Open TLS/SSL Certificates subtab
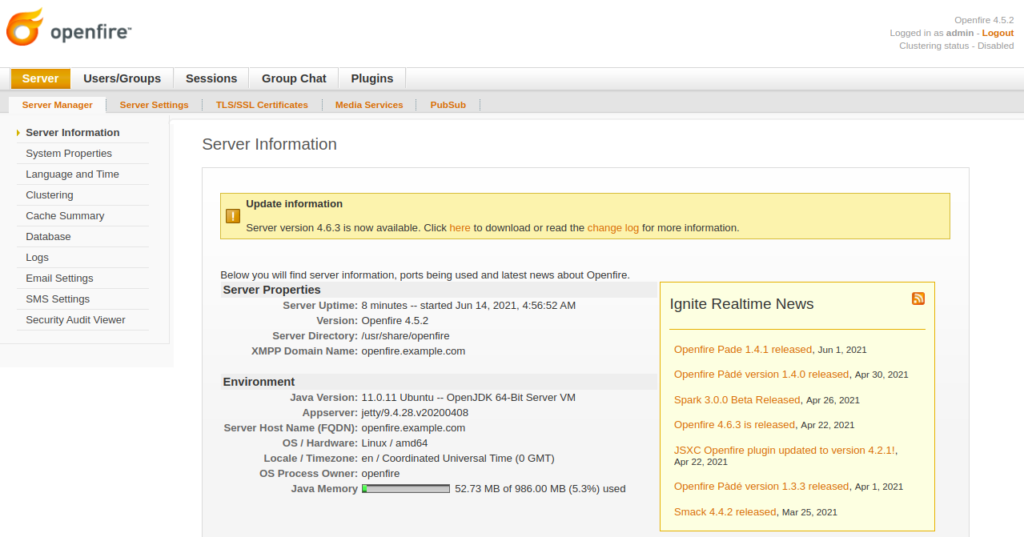 point(262,105)
